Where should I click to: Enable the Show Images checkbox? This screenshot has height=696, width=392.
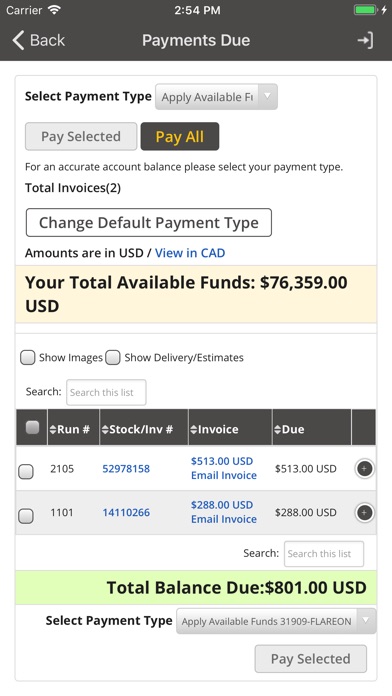pyautogui.click(x=28, y=357)
